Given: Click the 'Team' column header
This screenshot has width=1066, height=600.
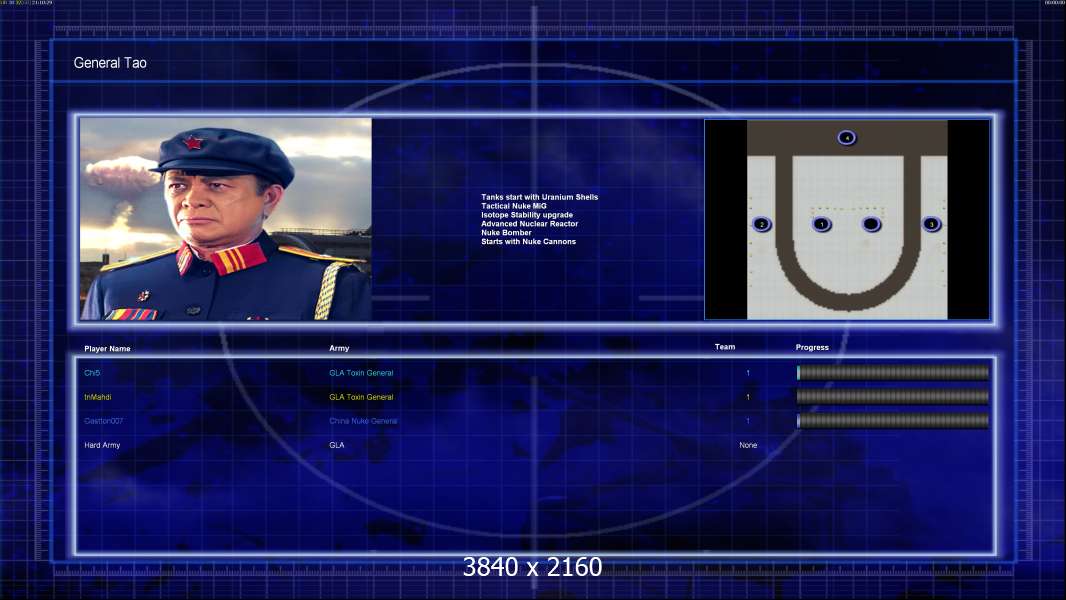Looking at the screenshot, I should pos(725,347).
